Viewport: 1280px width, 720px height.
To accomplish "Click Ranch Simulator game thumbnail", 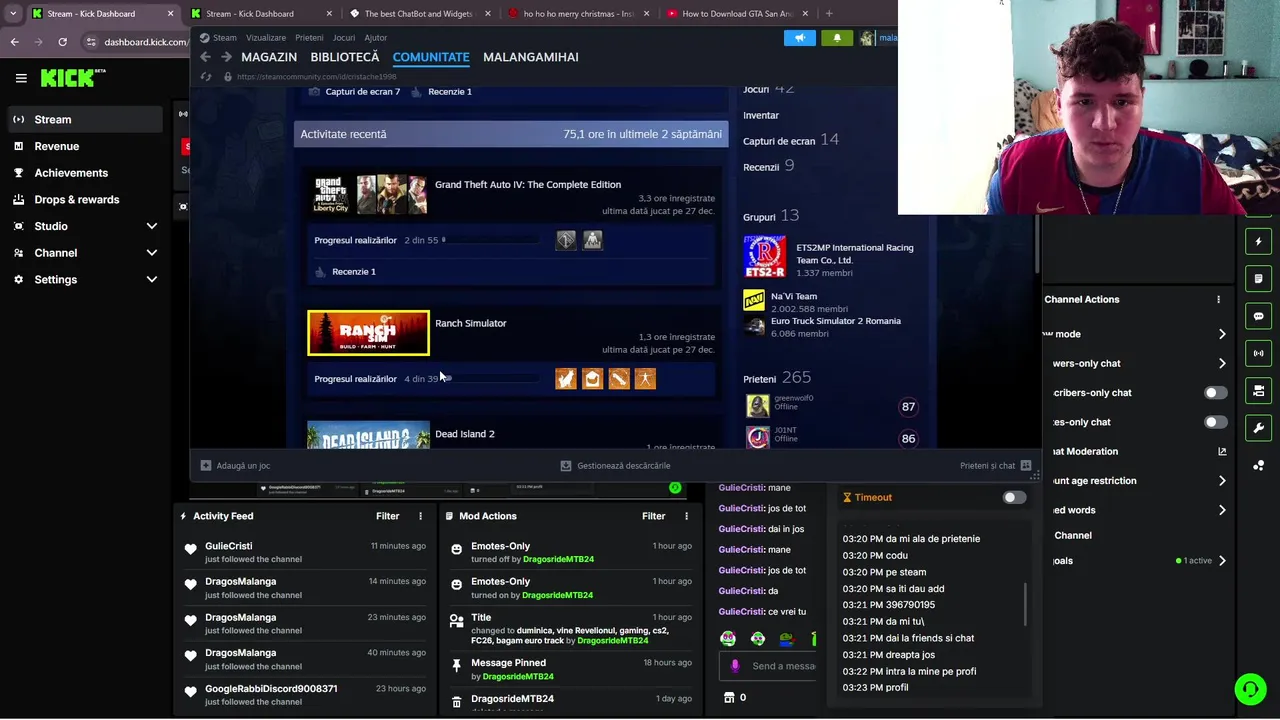I will point(368,333).
